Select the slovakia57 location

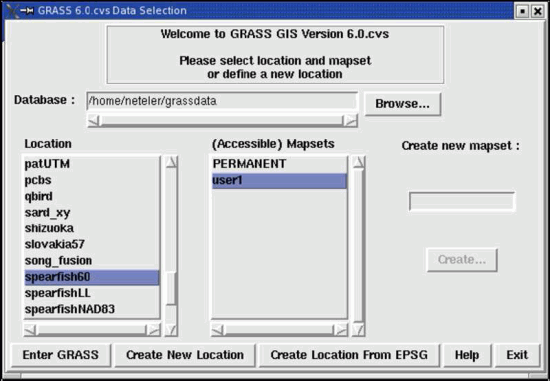coord(92,245)
